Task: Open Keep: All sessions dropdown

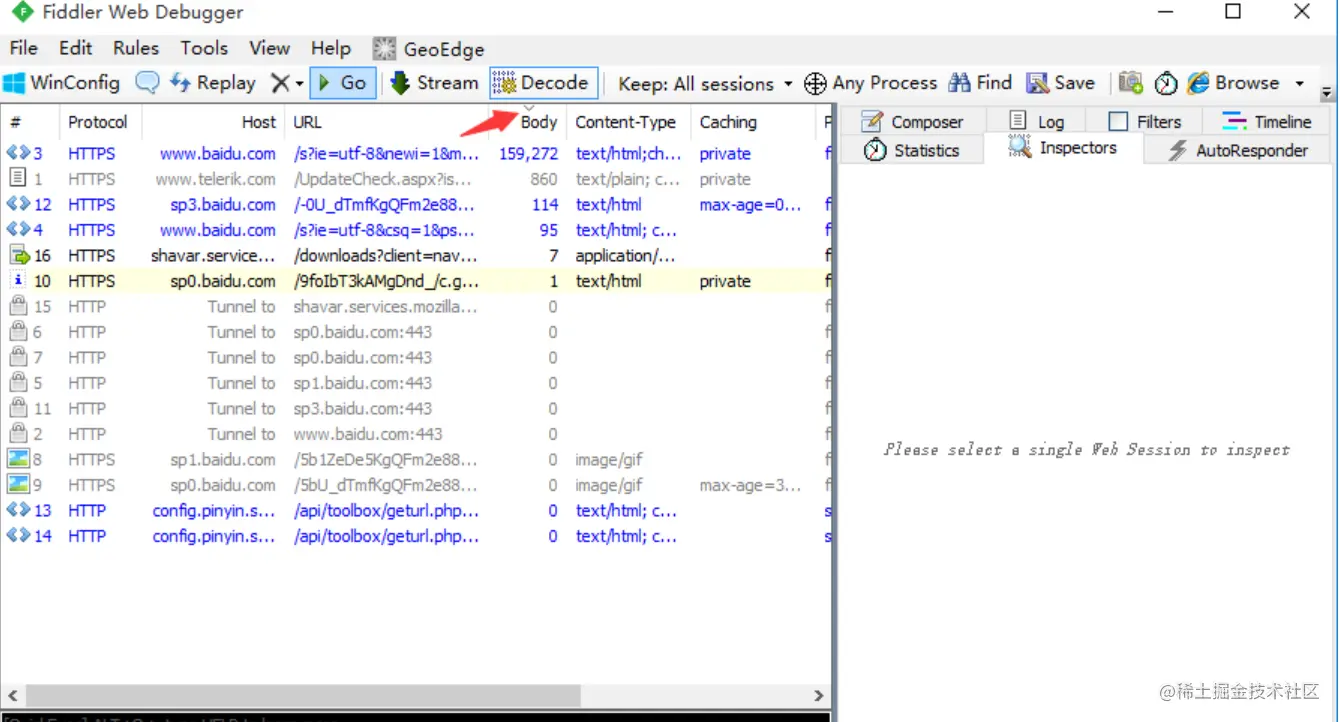Action: click(706, 84)
